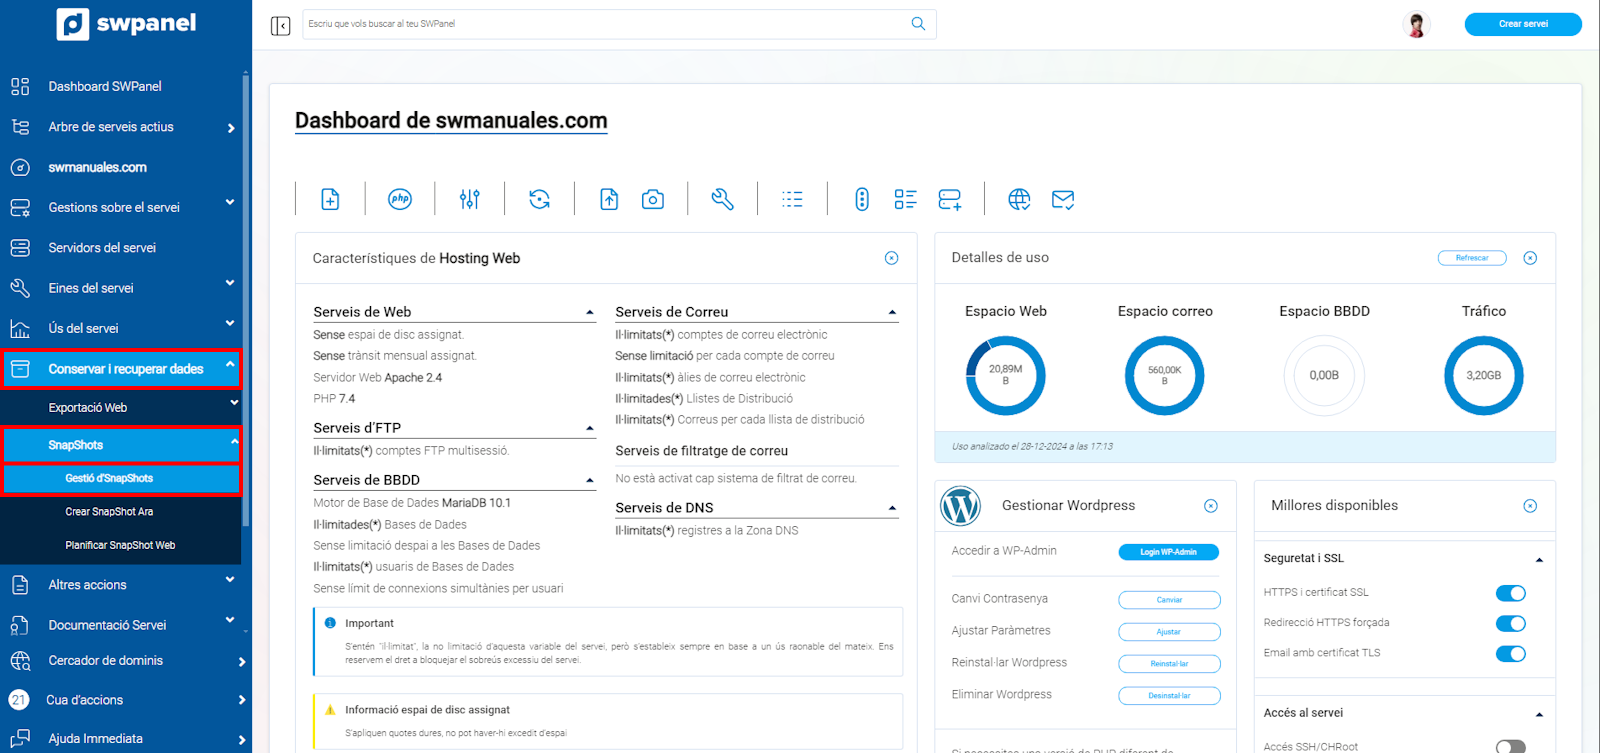1600x753 pixels.
Task: Click the envelope mail toolbar icon
Action: 1063,200
